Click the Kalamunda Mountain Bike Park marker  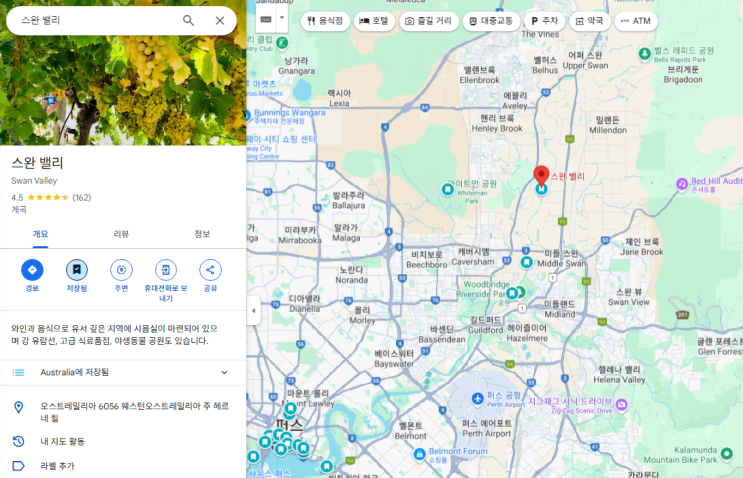click(x=727, y=454)
